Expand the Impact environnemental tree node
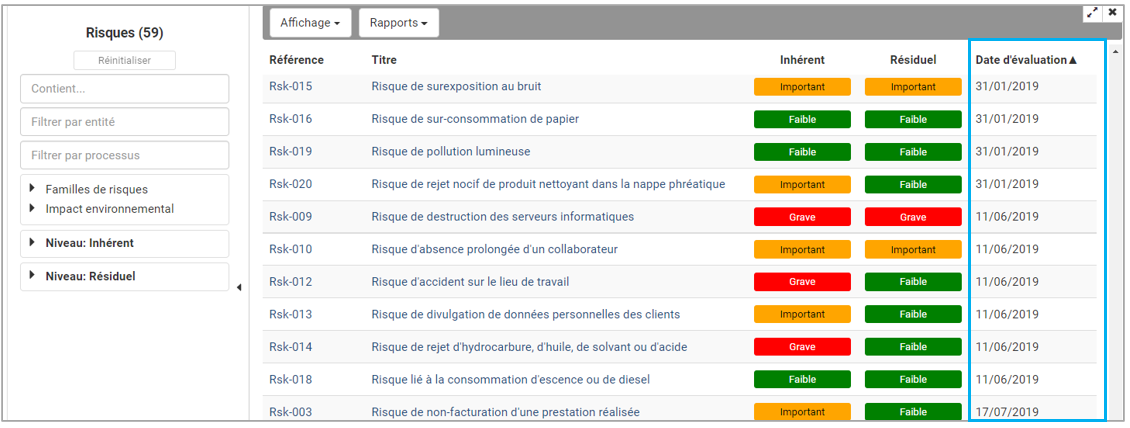Screen dimensions: 1130x428 point(32,209)
